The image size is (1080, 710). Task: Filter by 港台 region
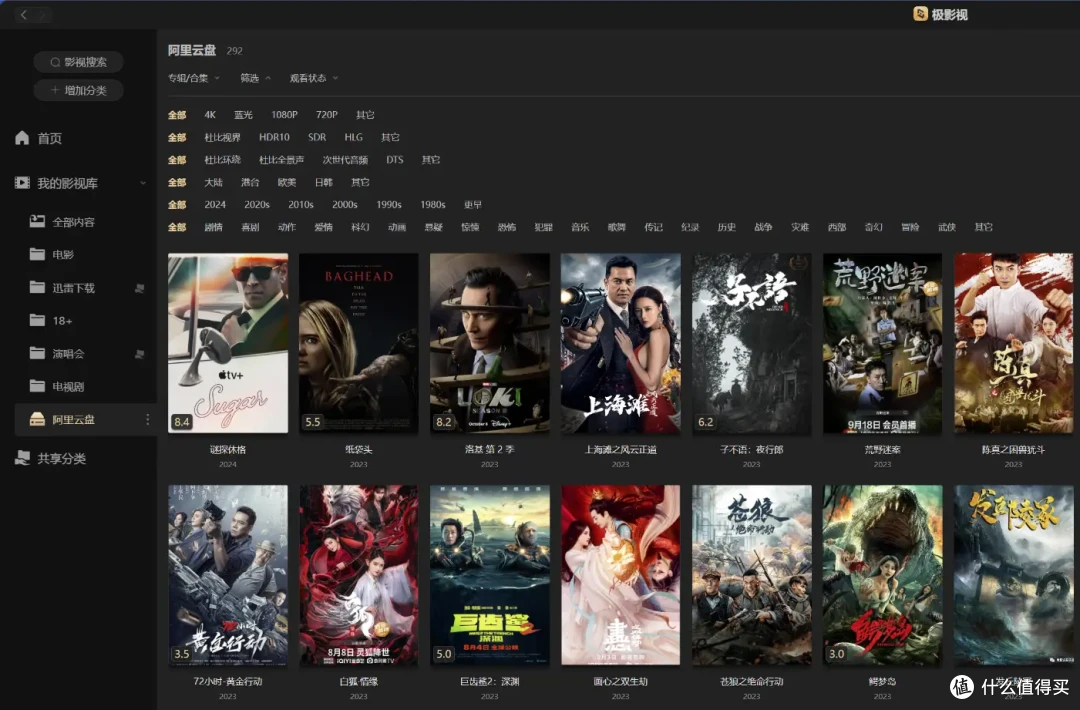pos(250,182)
